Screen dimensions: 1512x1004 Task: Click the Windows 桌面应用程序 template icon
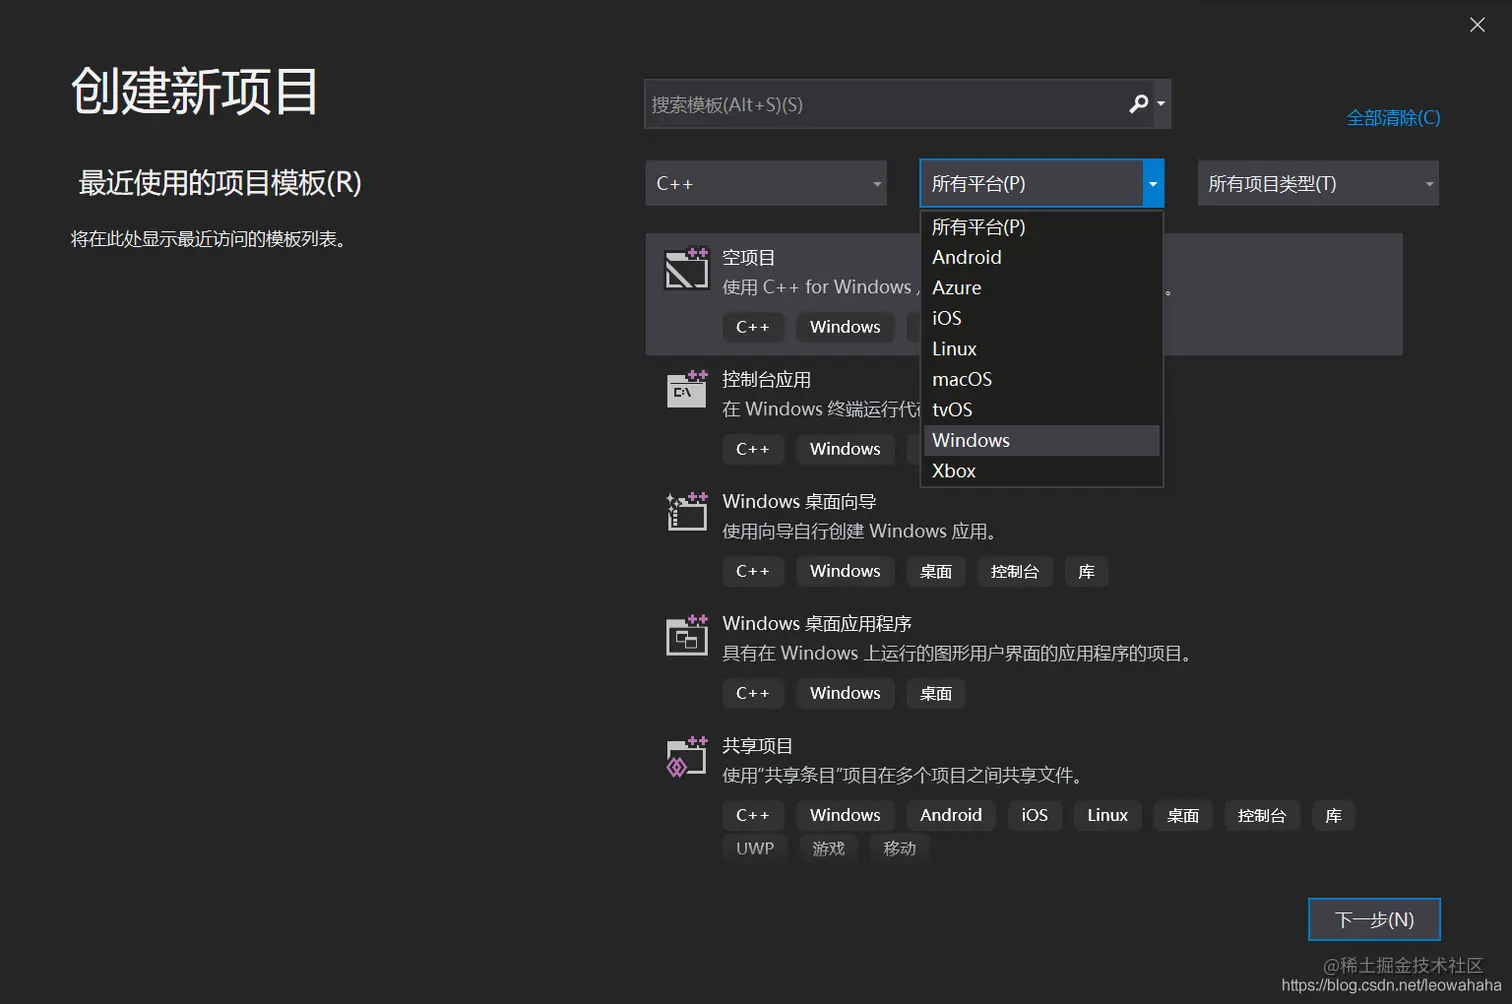[686, 635]
